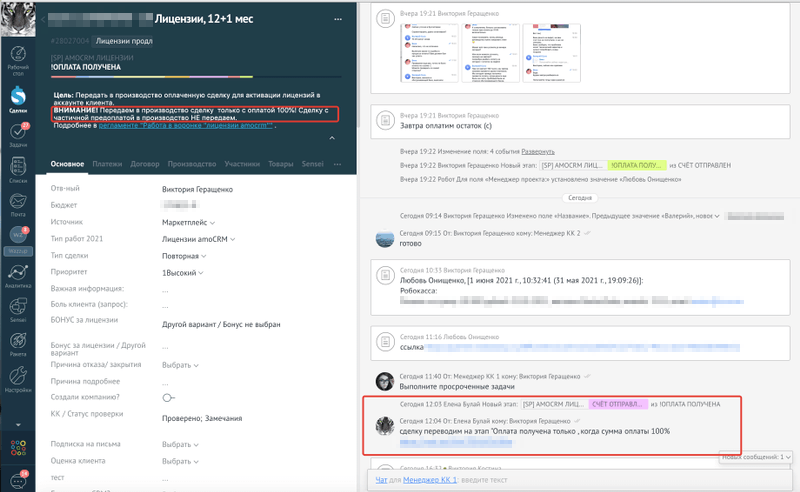Go to Рабочий стол dashboard icon

[x=17, y=56]
